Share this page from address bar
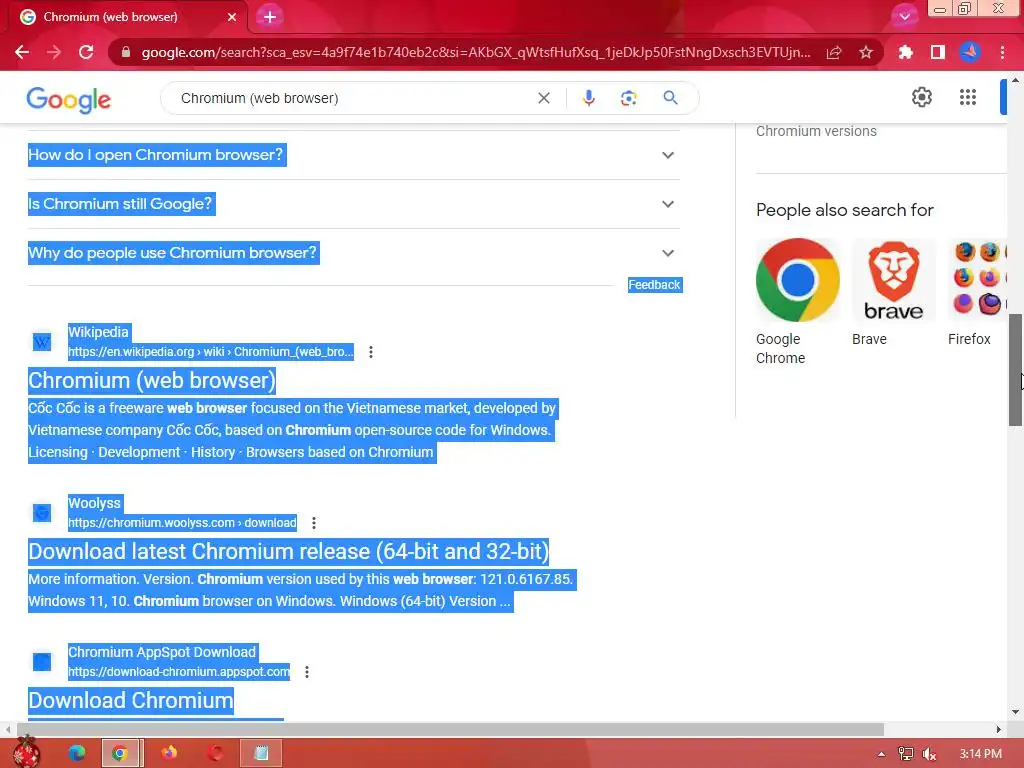Image resolution: width=1024 pixels, height=768 pixels. [x=834, y=52]
